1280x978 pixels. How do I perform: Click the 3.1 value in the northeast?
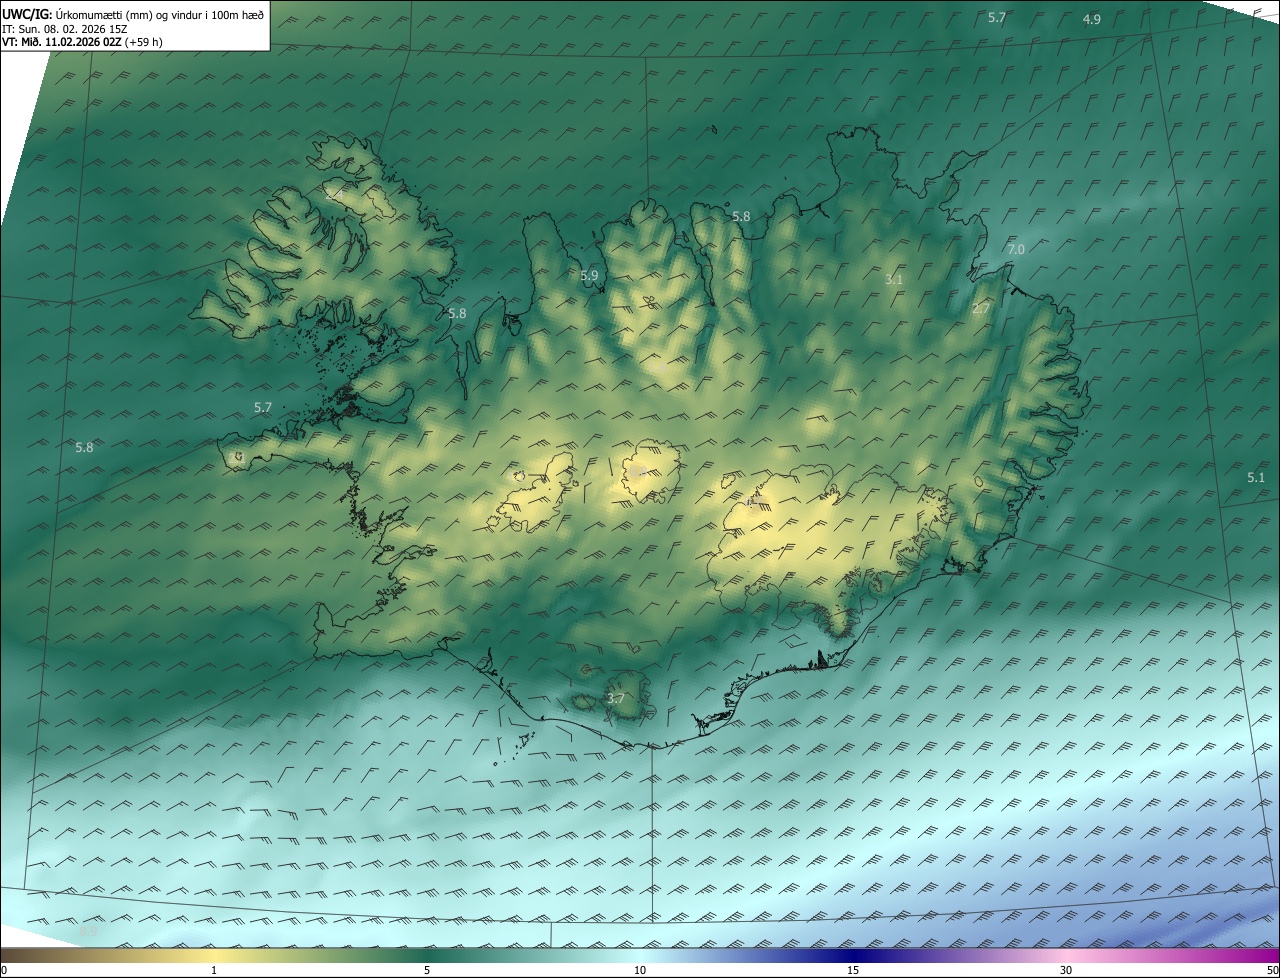pos(894,279)
